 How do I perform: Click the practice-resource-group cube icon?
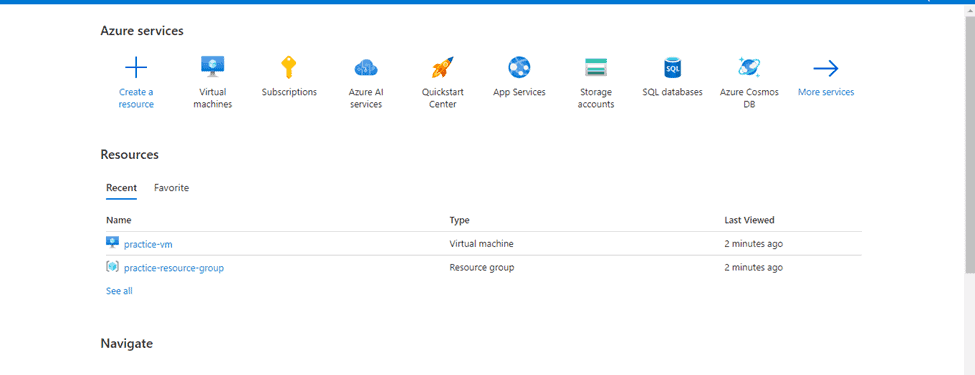click(112, 267)
